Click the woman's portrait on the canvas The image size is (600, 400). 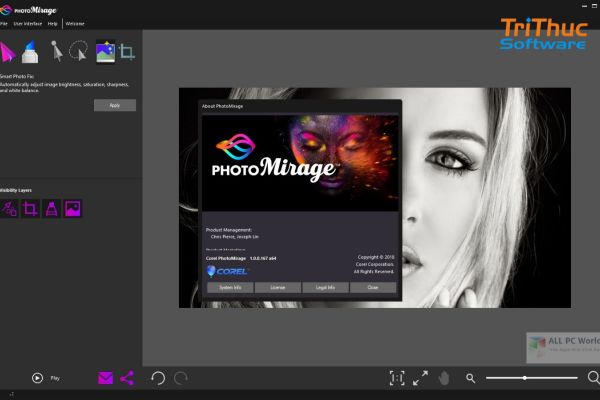(486, 198)
